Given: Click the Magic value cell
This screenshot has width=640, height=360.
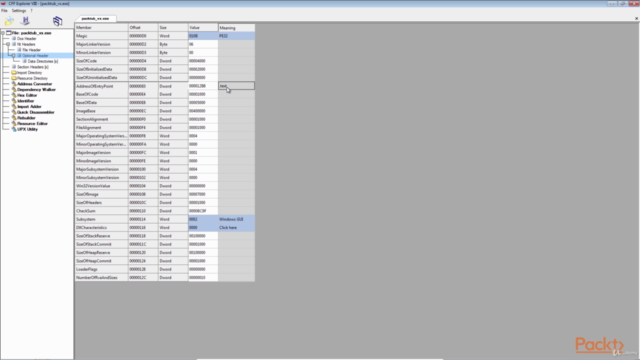Looking at the screenshot, I should 203,36.
